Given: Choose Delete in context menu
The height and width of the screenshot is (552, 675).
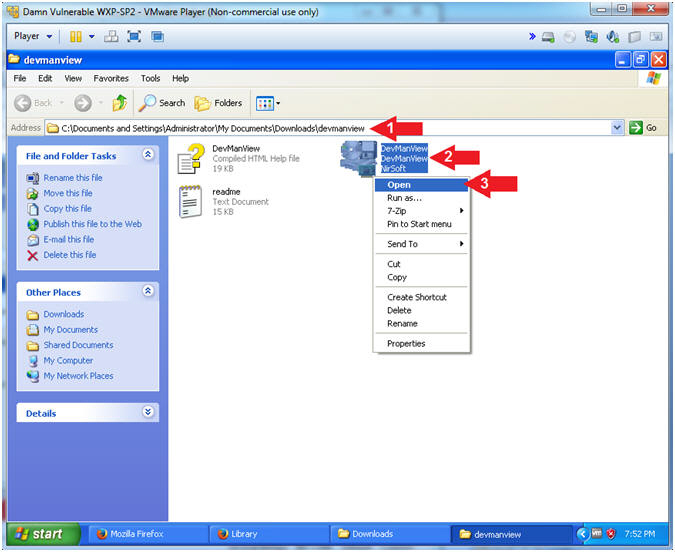Looking at the screenshot, I should pyautogui.click(x=421, y=310).
